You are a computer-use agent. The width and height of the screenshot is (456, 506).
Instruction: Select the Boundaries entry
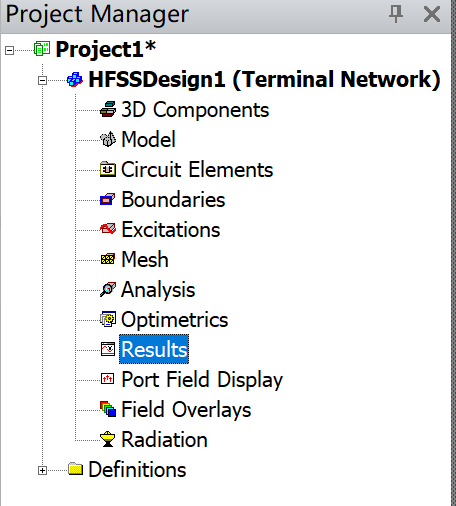click(x=173, y=199)
